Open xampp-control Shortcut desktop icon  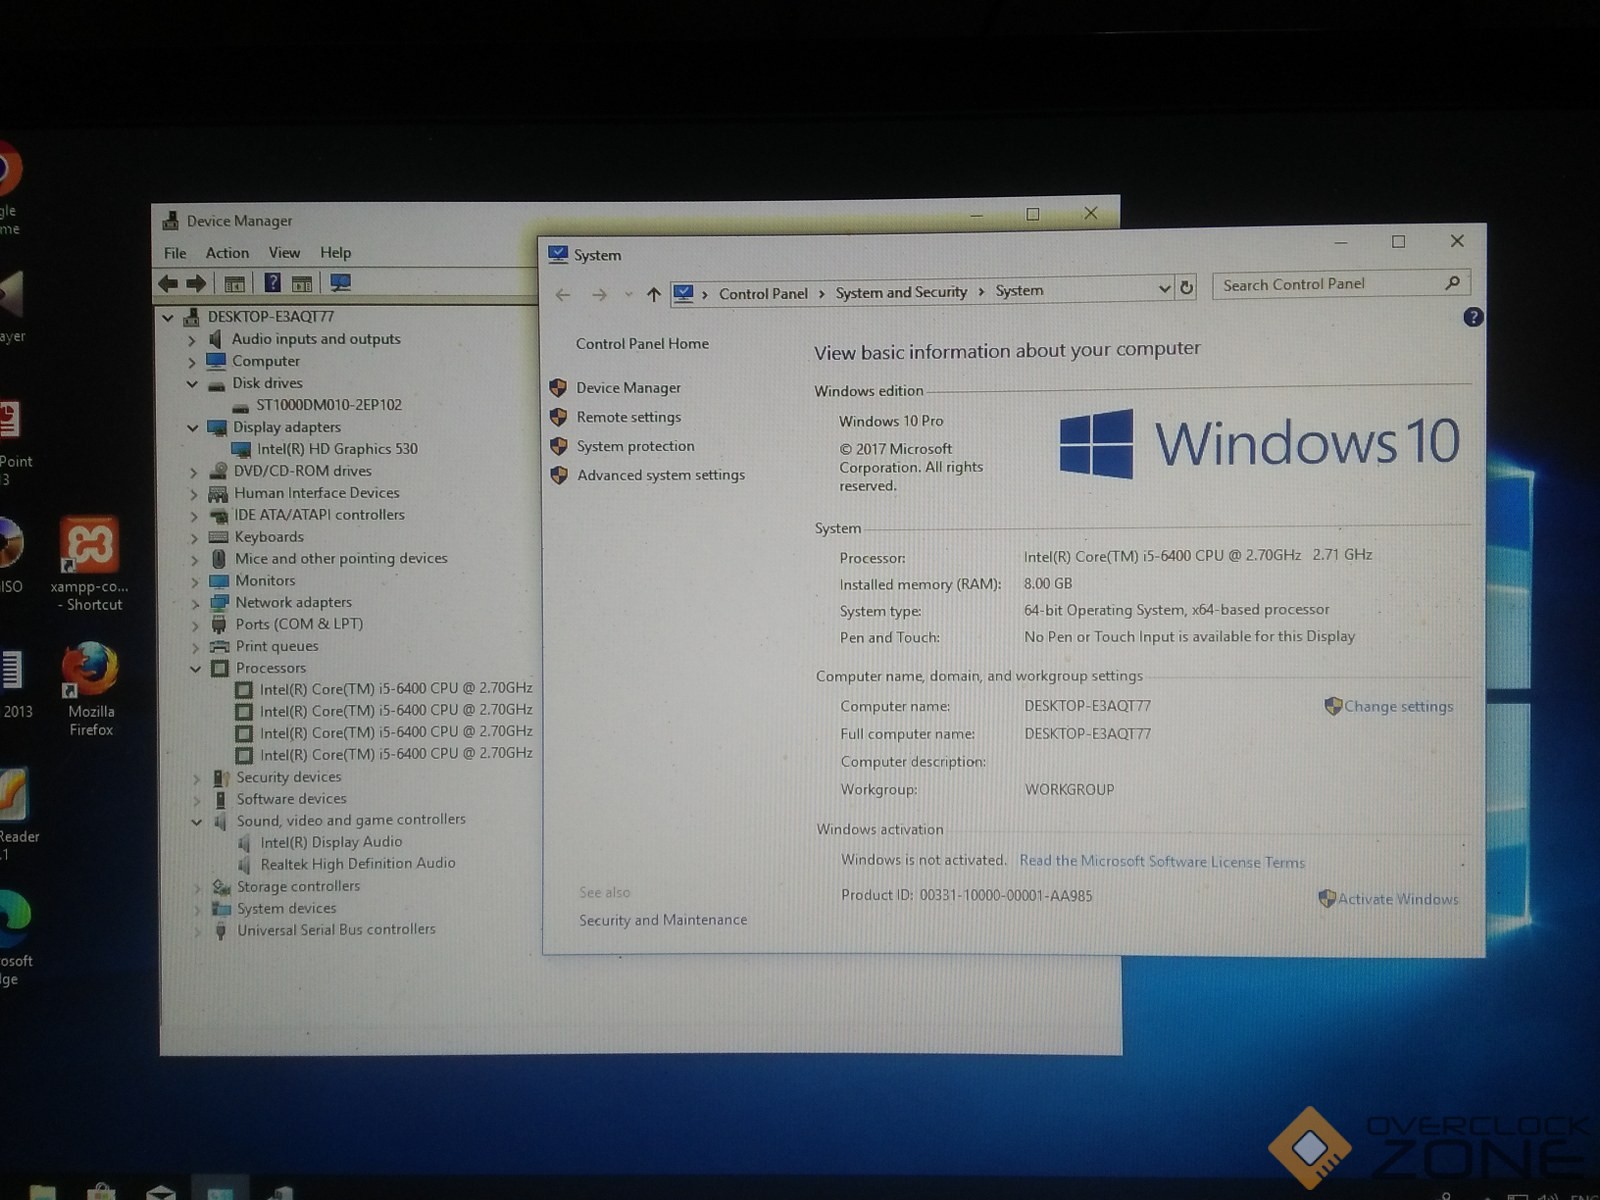(89, 565)
